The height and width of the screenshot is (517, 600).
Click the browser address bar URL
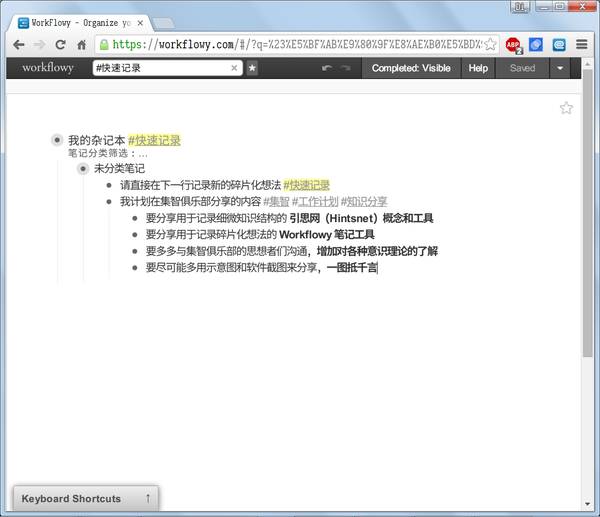coord(297,45)
